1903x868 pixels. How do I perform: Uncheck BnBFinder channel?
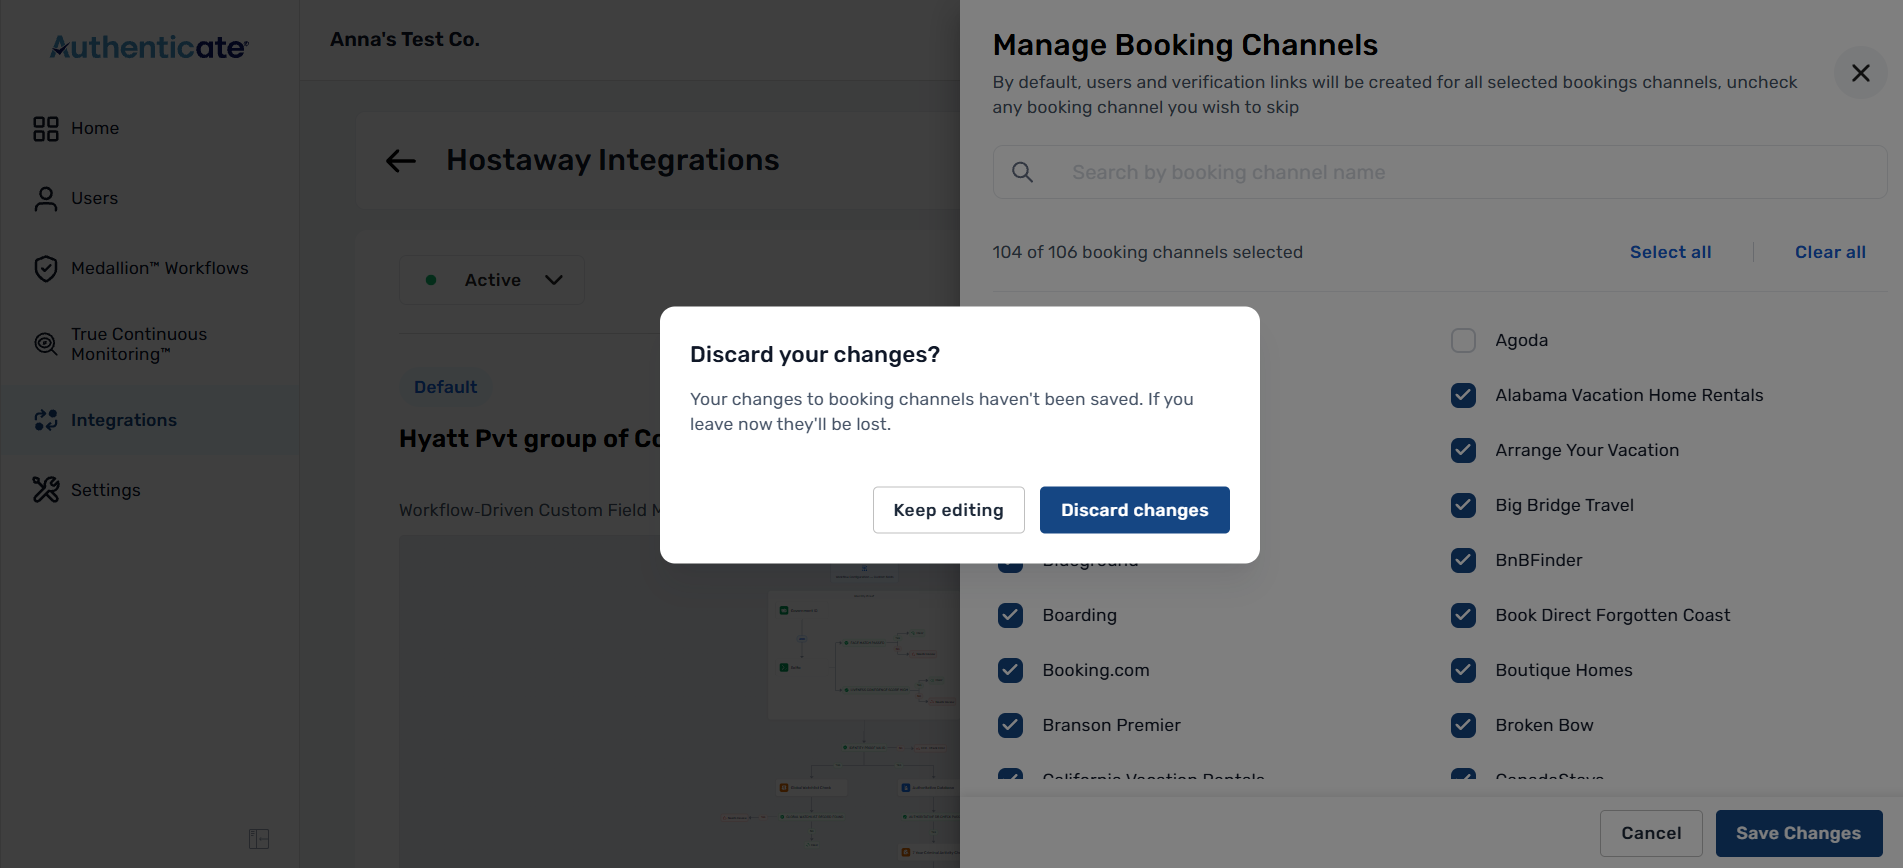[x=1463, y=561]
